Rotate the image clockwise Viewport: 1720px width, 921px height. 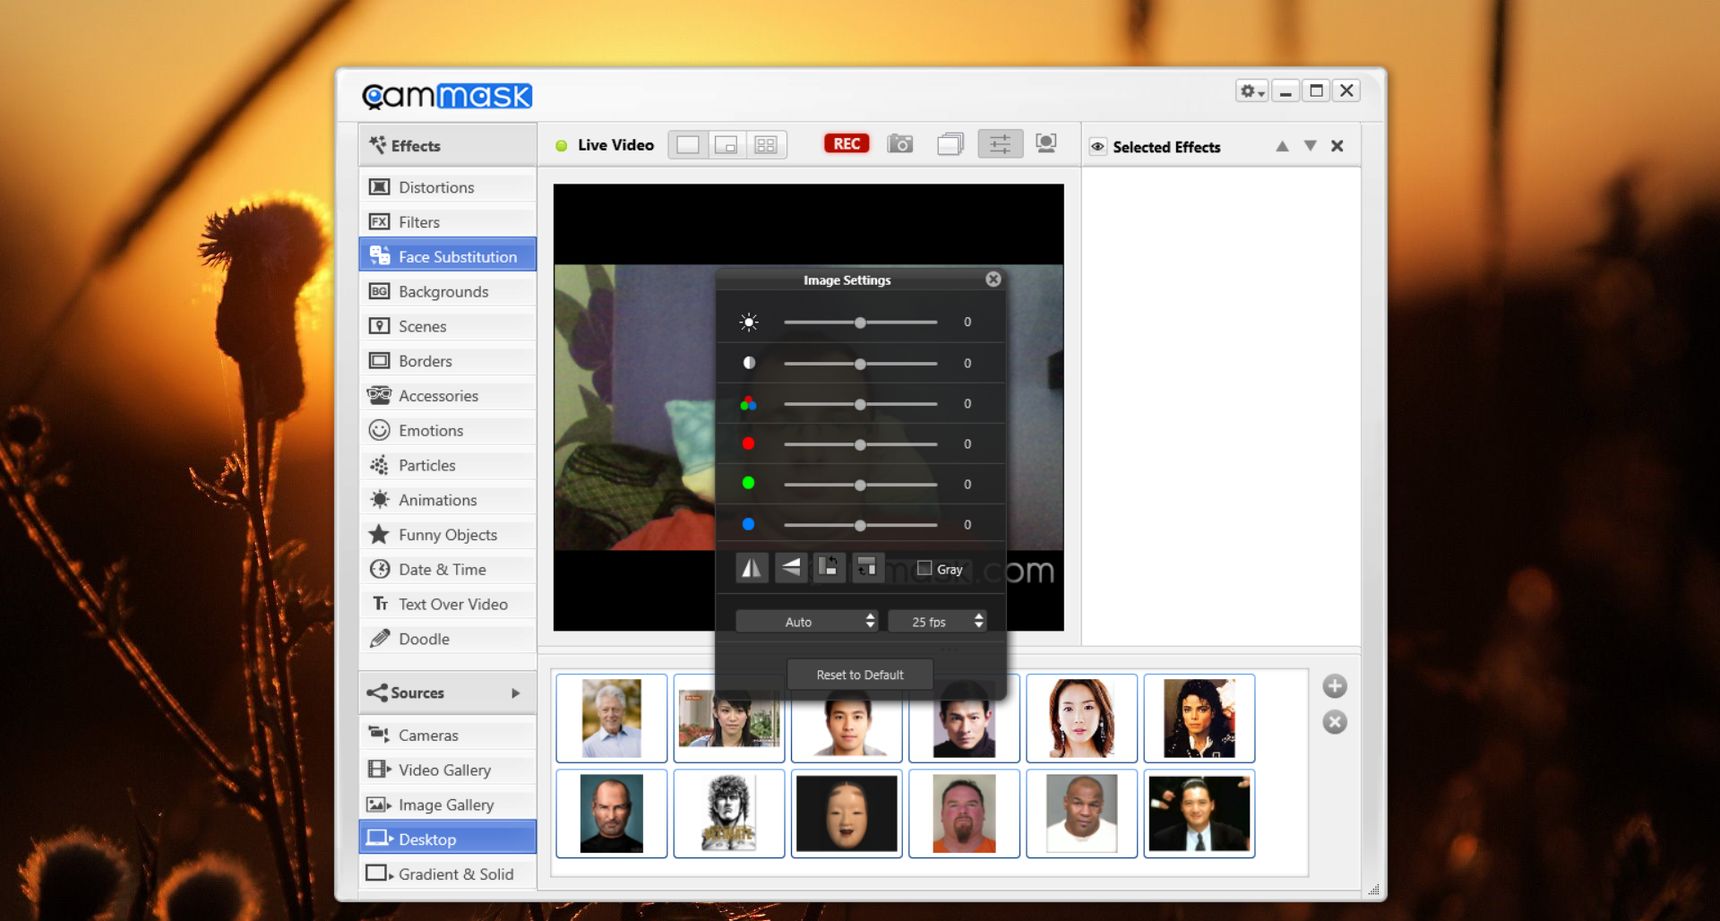tap(867, 568)
